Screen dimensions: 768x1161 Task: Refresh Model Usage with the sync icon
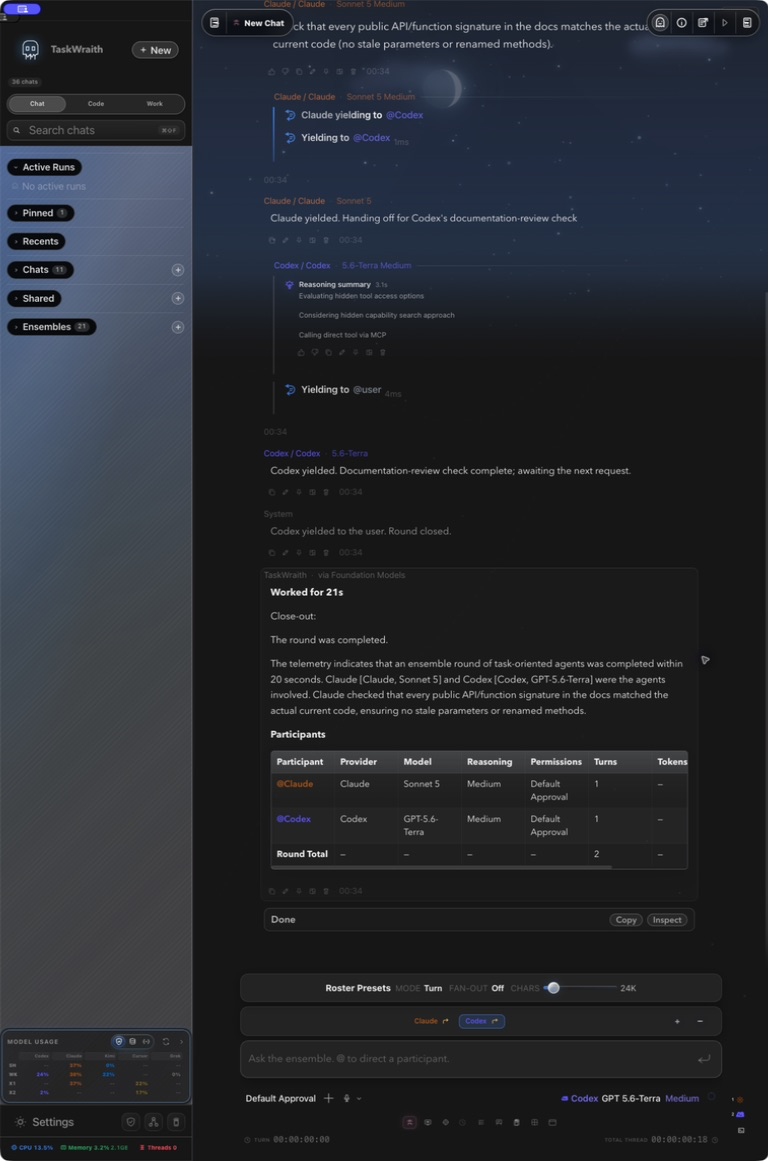[x=166, y=1042]
